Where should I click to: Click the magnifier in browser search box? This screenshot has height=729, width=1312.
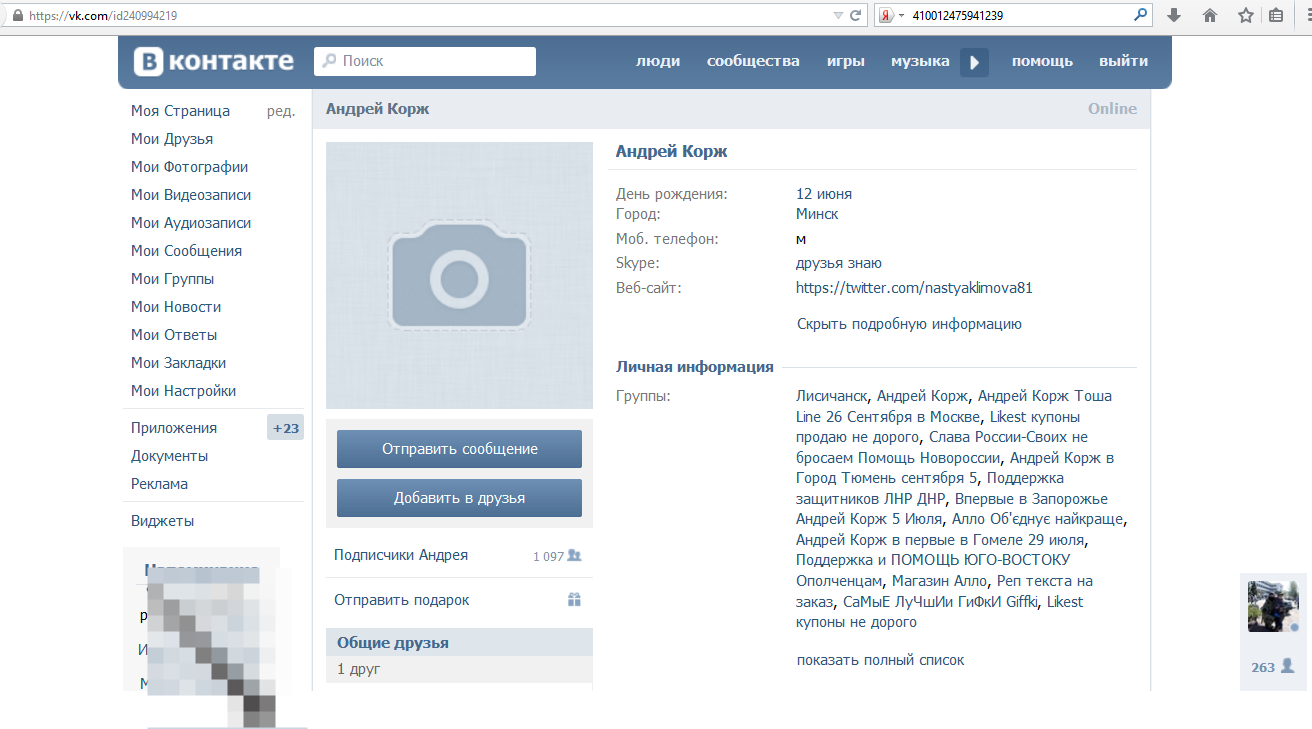tap(1140, 16)
